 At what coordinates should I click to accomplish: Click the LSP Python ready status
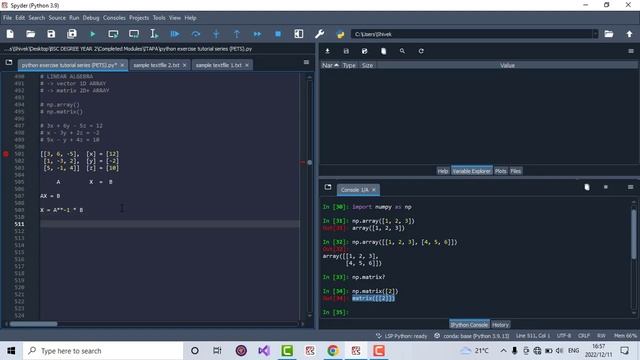(x=402, y=336)
